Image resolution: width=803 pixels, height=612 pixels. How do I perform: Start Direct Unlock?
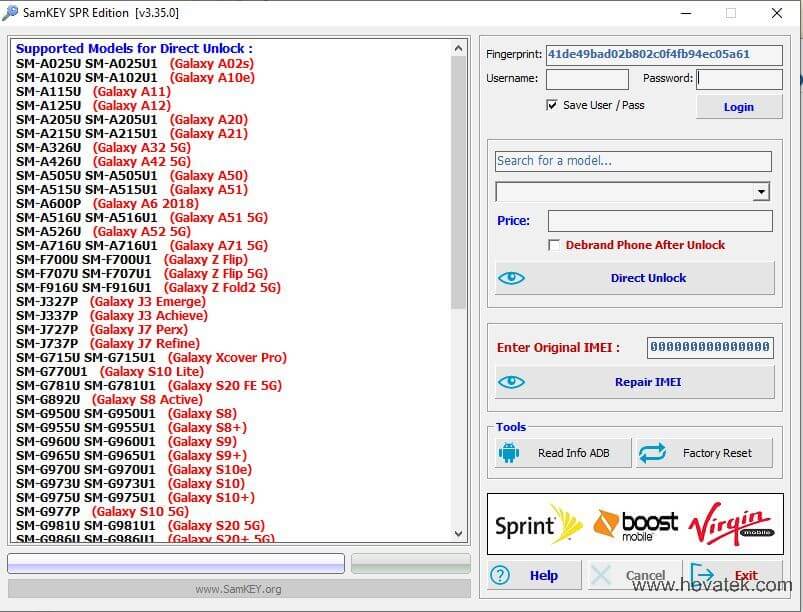pos(635,278)
